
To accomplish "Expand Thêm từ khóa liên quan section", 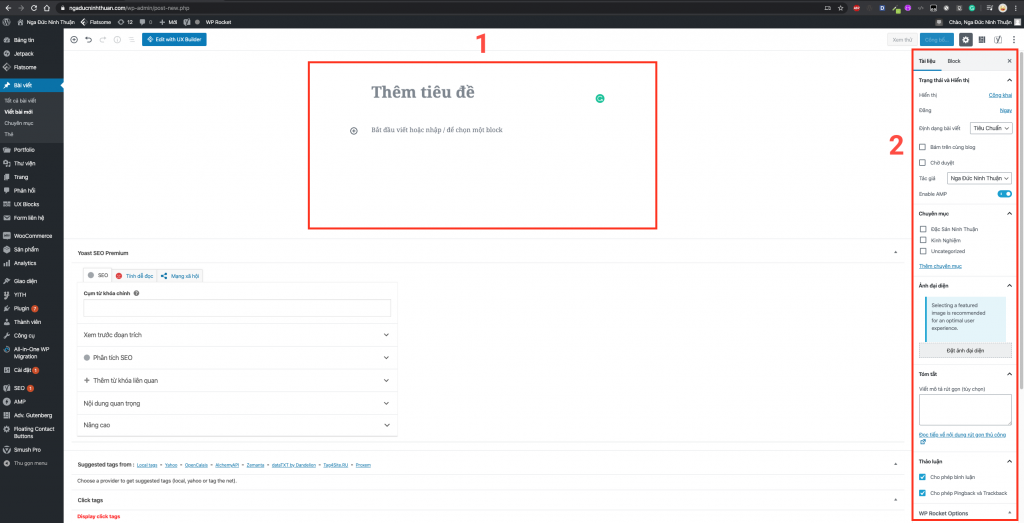I will [237, 381].
